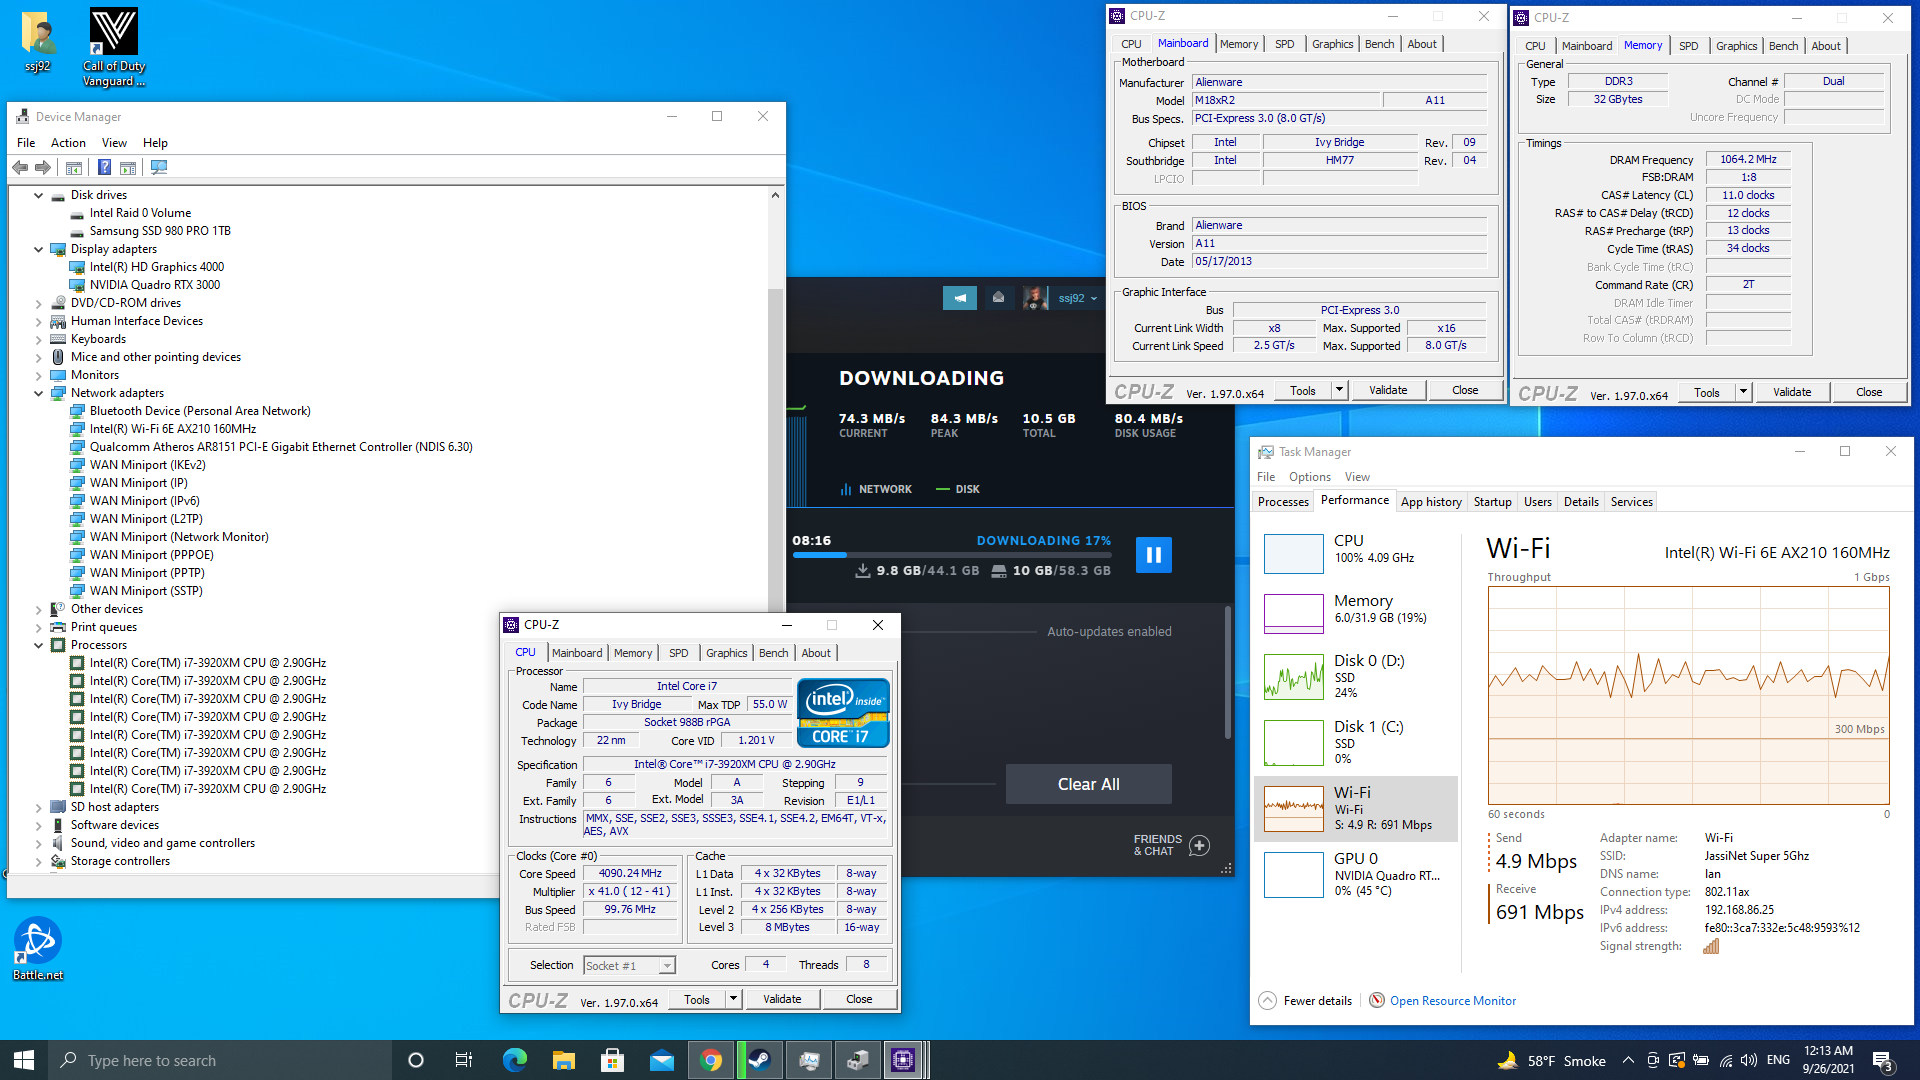Click the Friends & Chat plus icon
The width and height of the screenshot is (1920, 1080).
pos(1199,846)
